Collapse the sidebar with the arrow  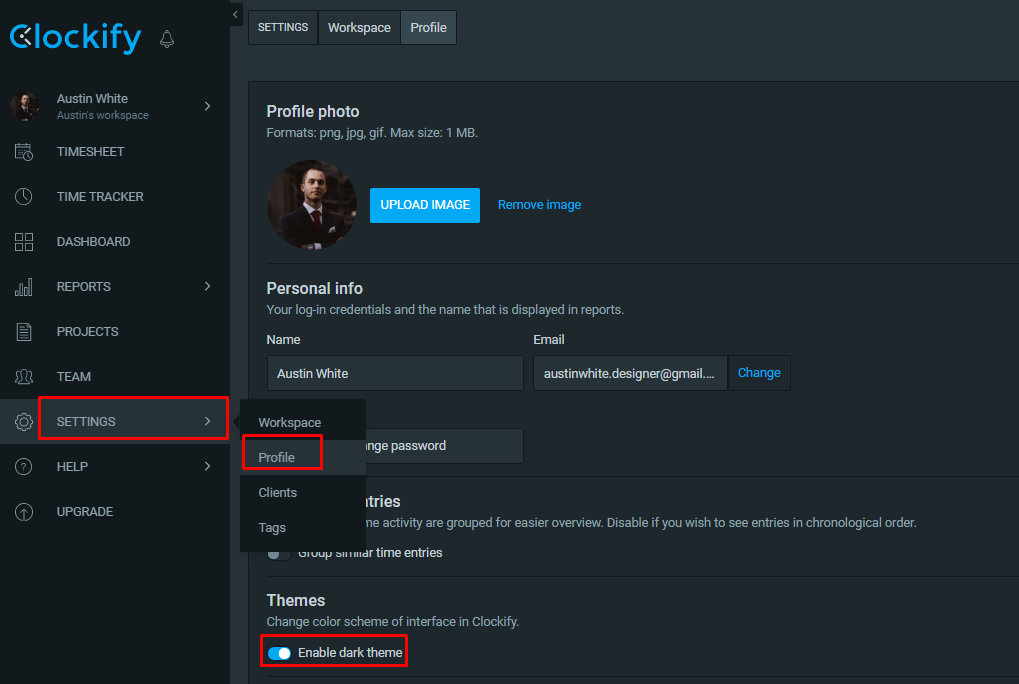[x=235, y=14]
